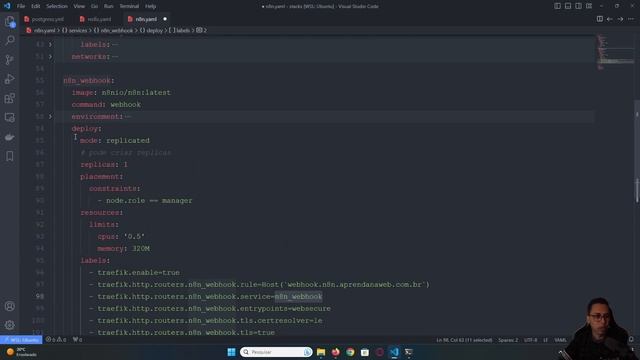Screen dimensions: 640x360
Task: Open the terminal app in taskbar
Action: tap(409, 352)
